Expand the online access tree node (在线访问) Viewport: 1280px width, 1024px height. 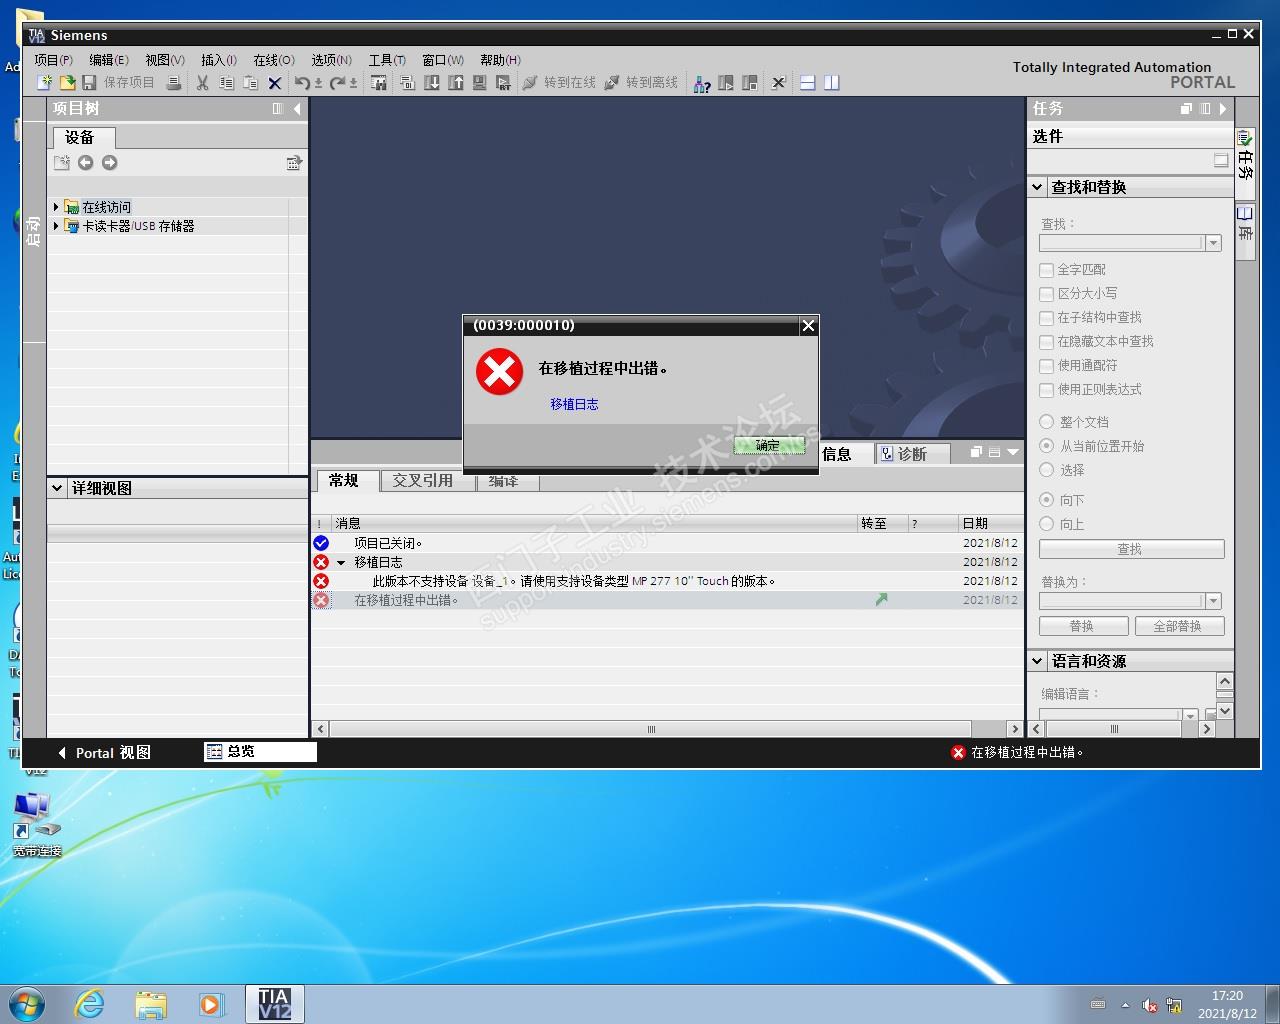tap(56, 207)
